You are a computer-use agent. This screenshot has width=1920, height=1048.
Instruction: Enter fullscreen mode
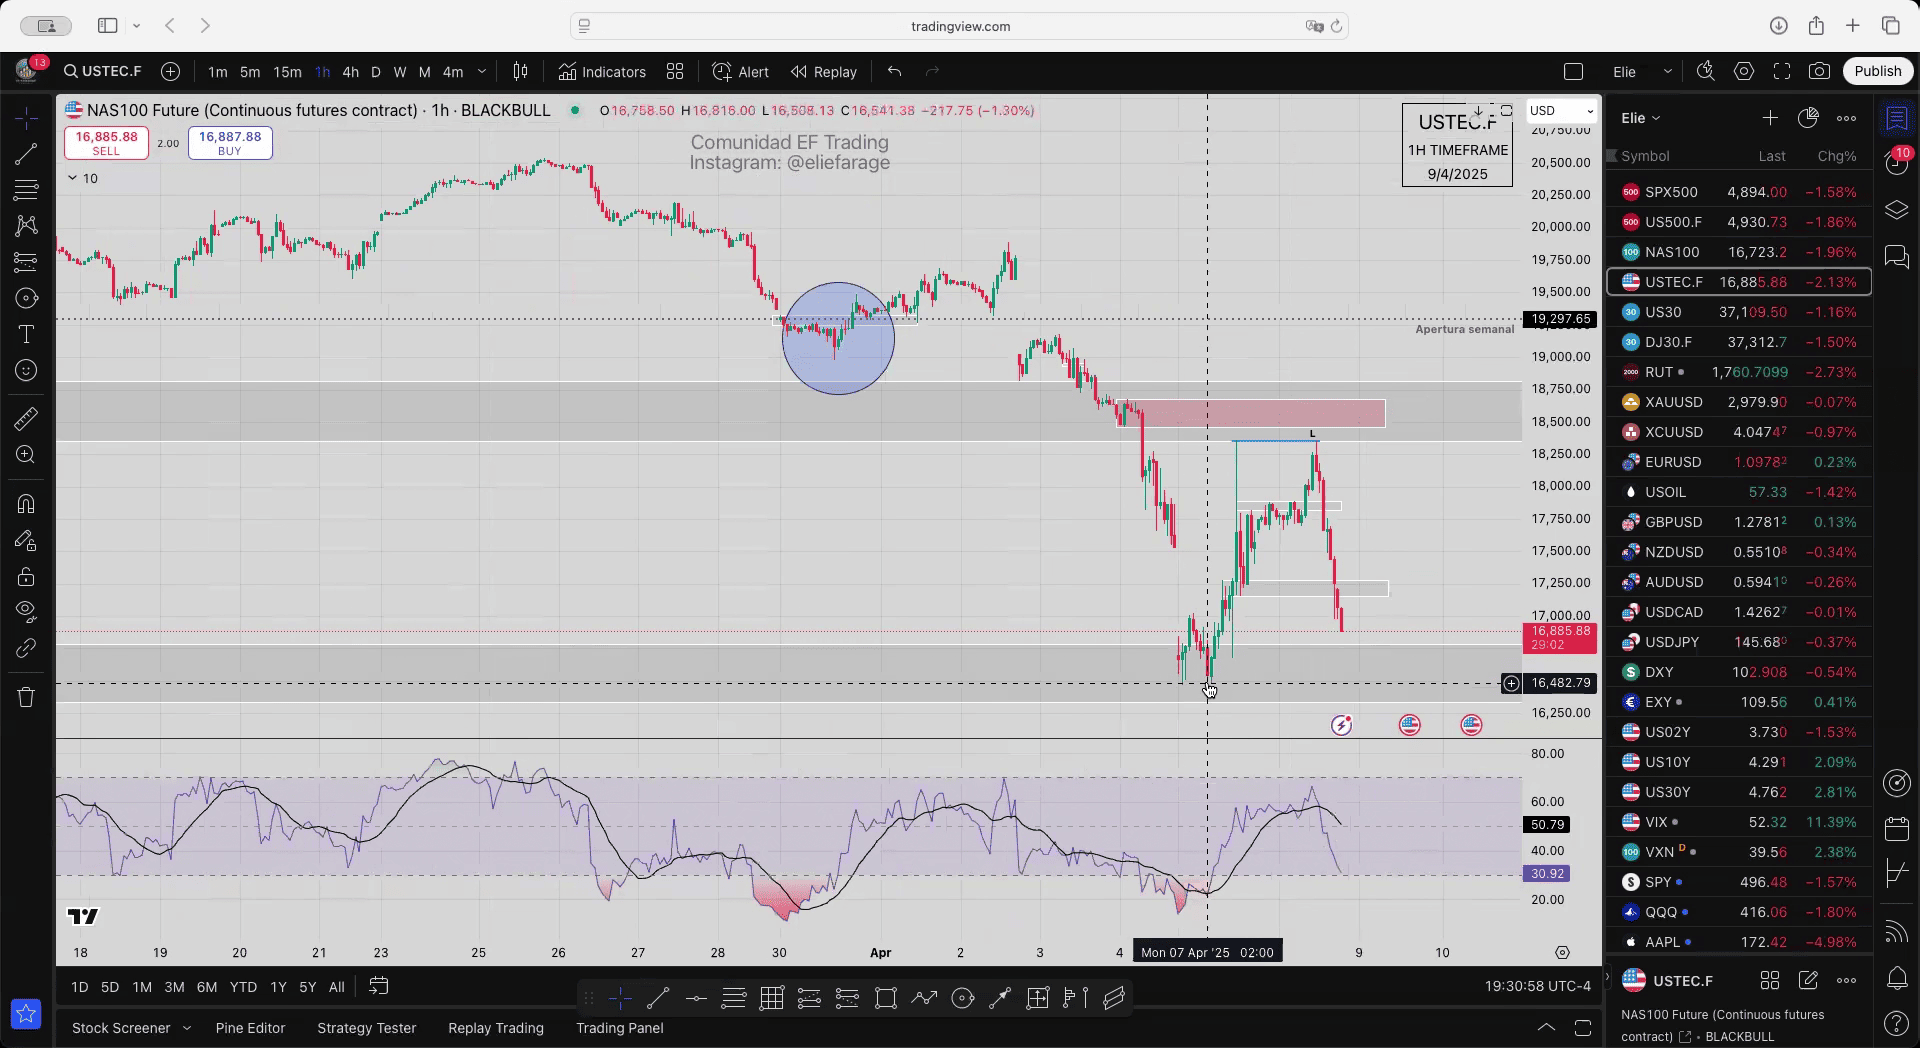click(1782, 72)
